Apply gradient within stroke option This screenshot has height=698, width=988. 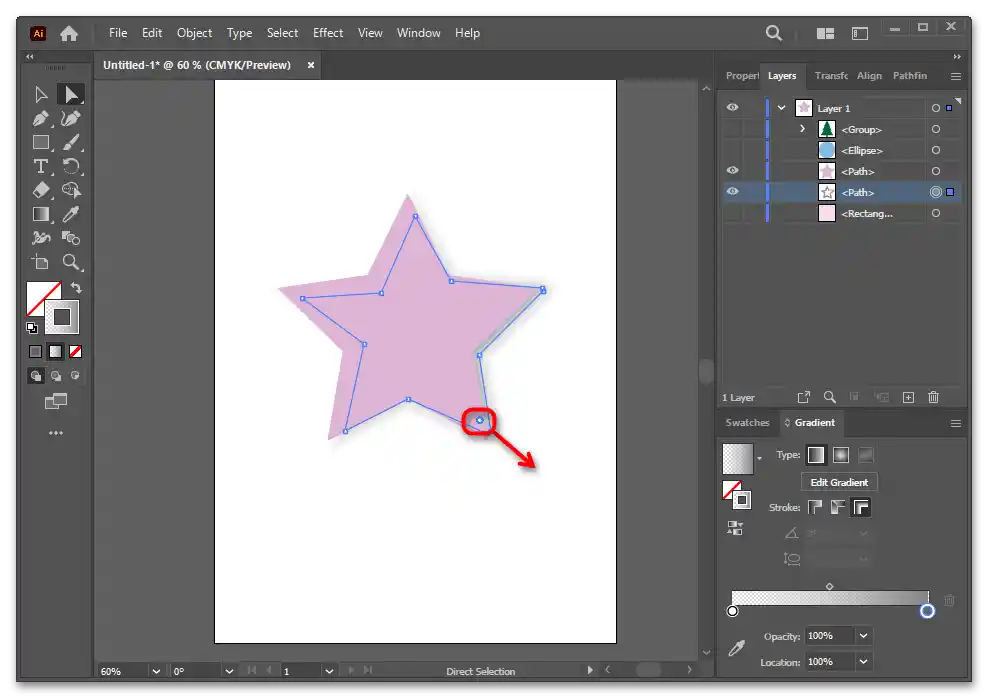[815, 507]
